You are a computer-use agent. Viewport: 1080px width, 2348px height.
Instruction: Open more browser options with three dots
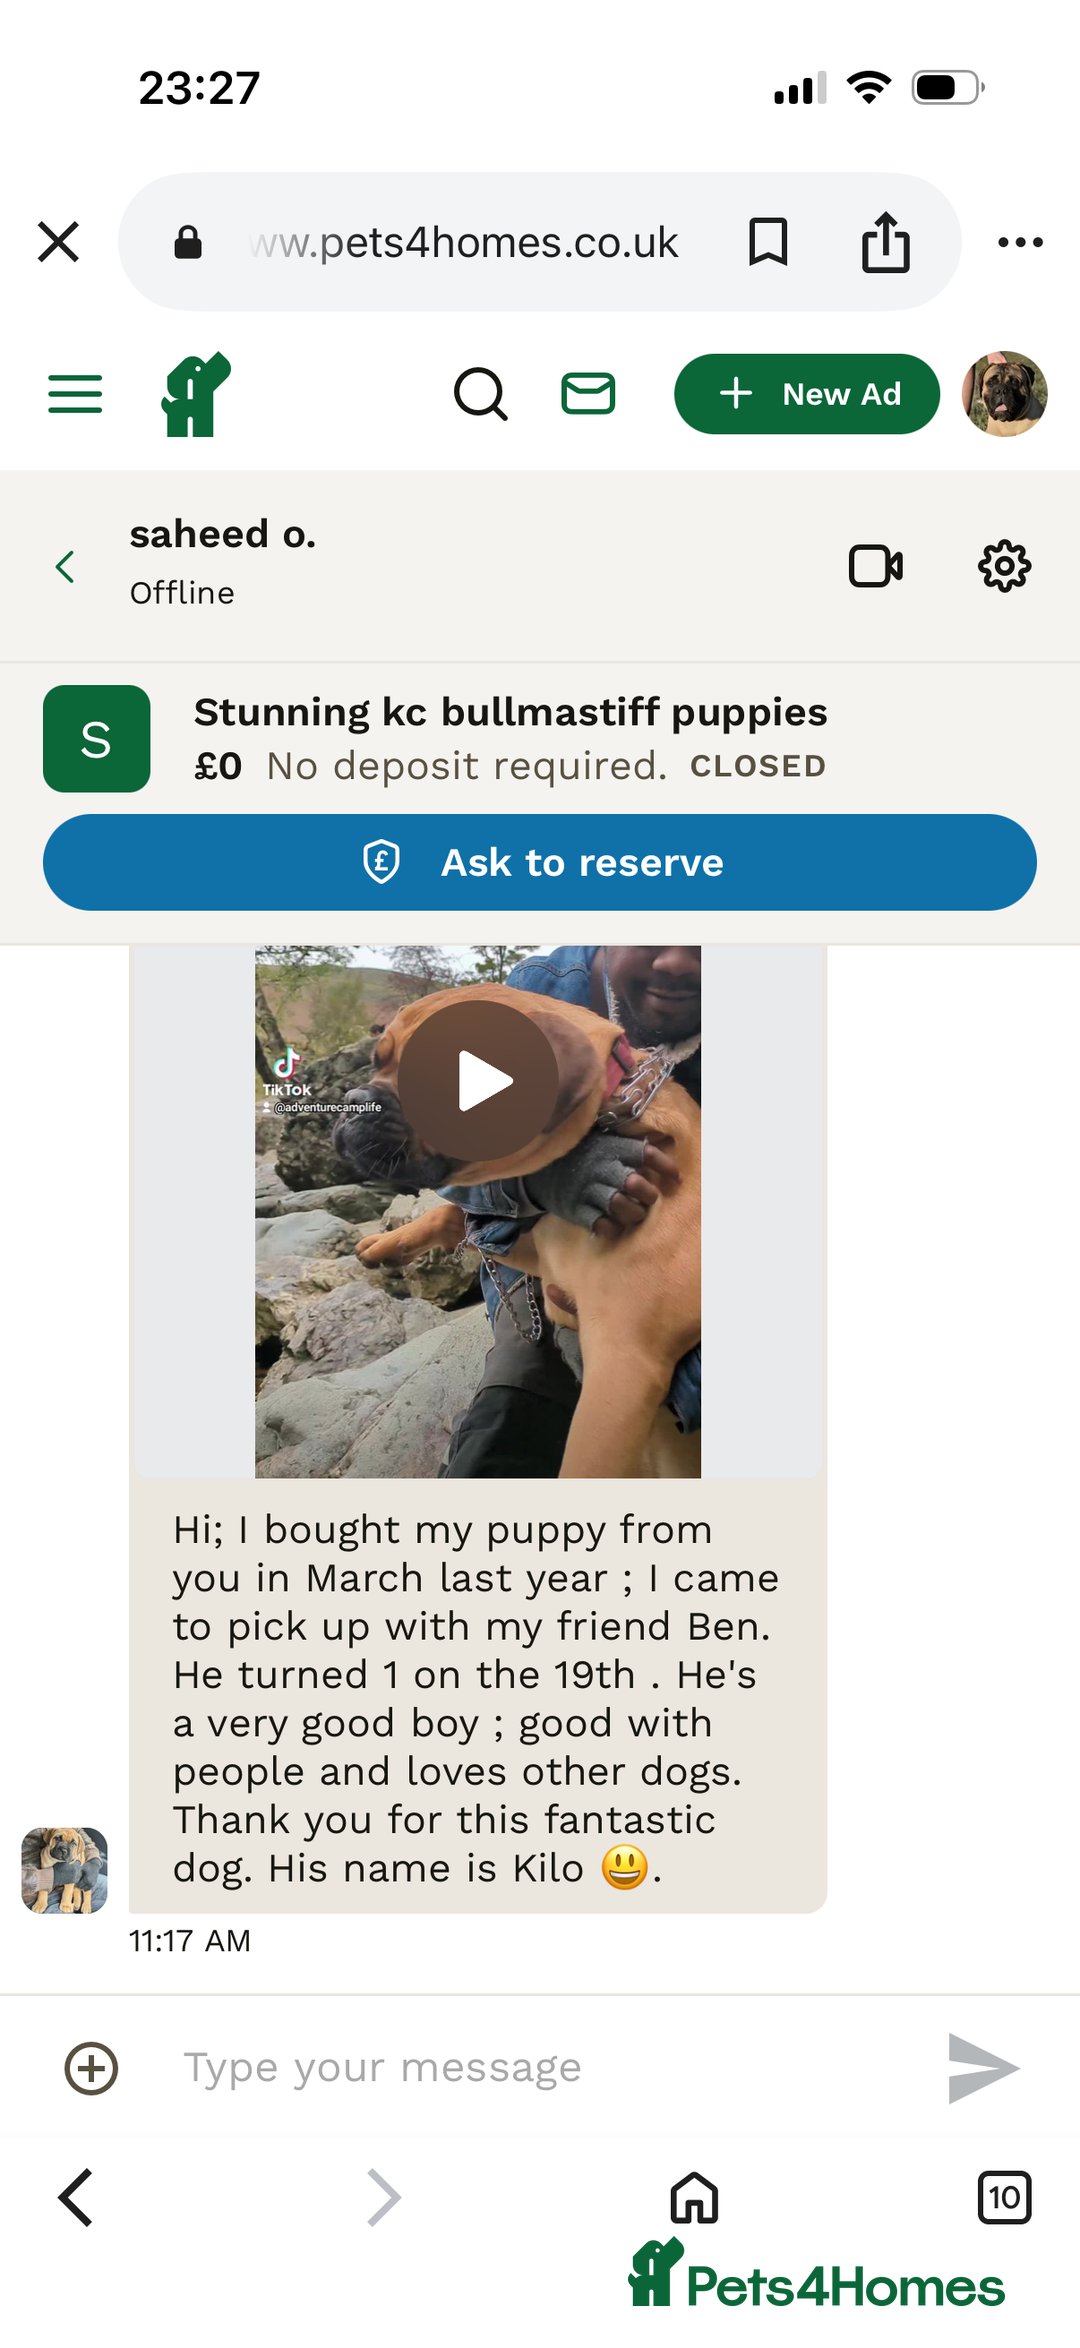tap(1020, 241)
